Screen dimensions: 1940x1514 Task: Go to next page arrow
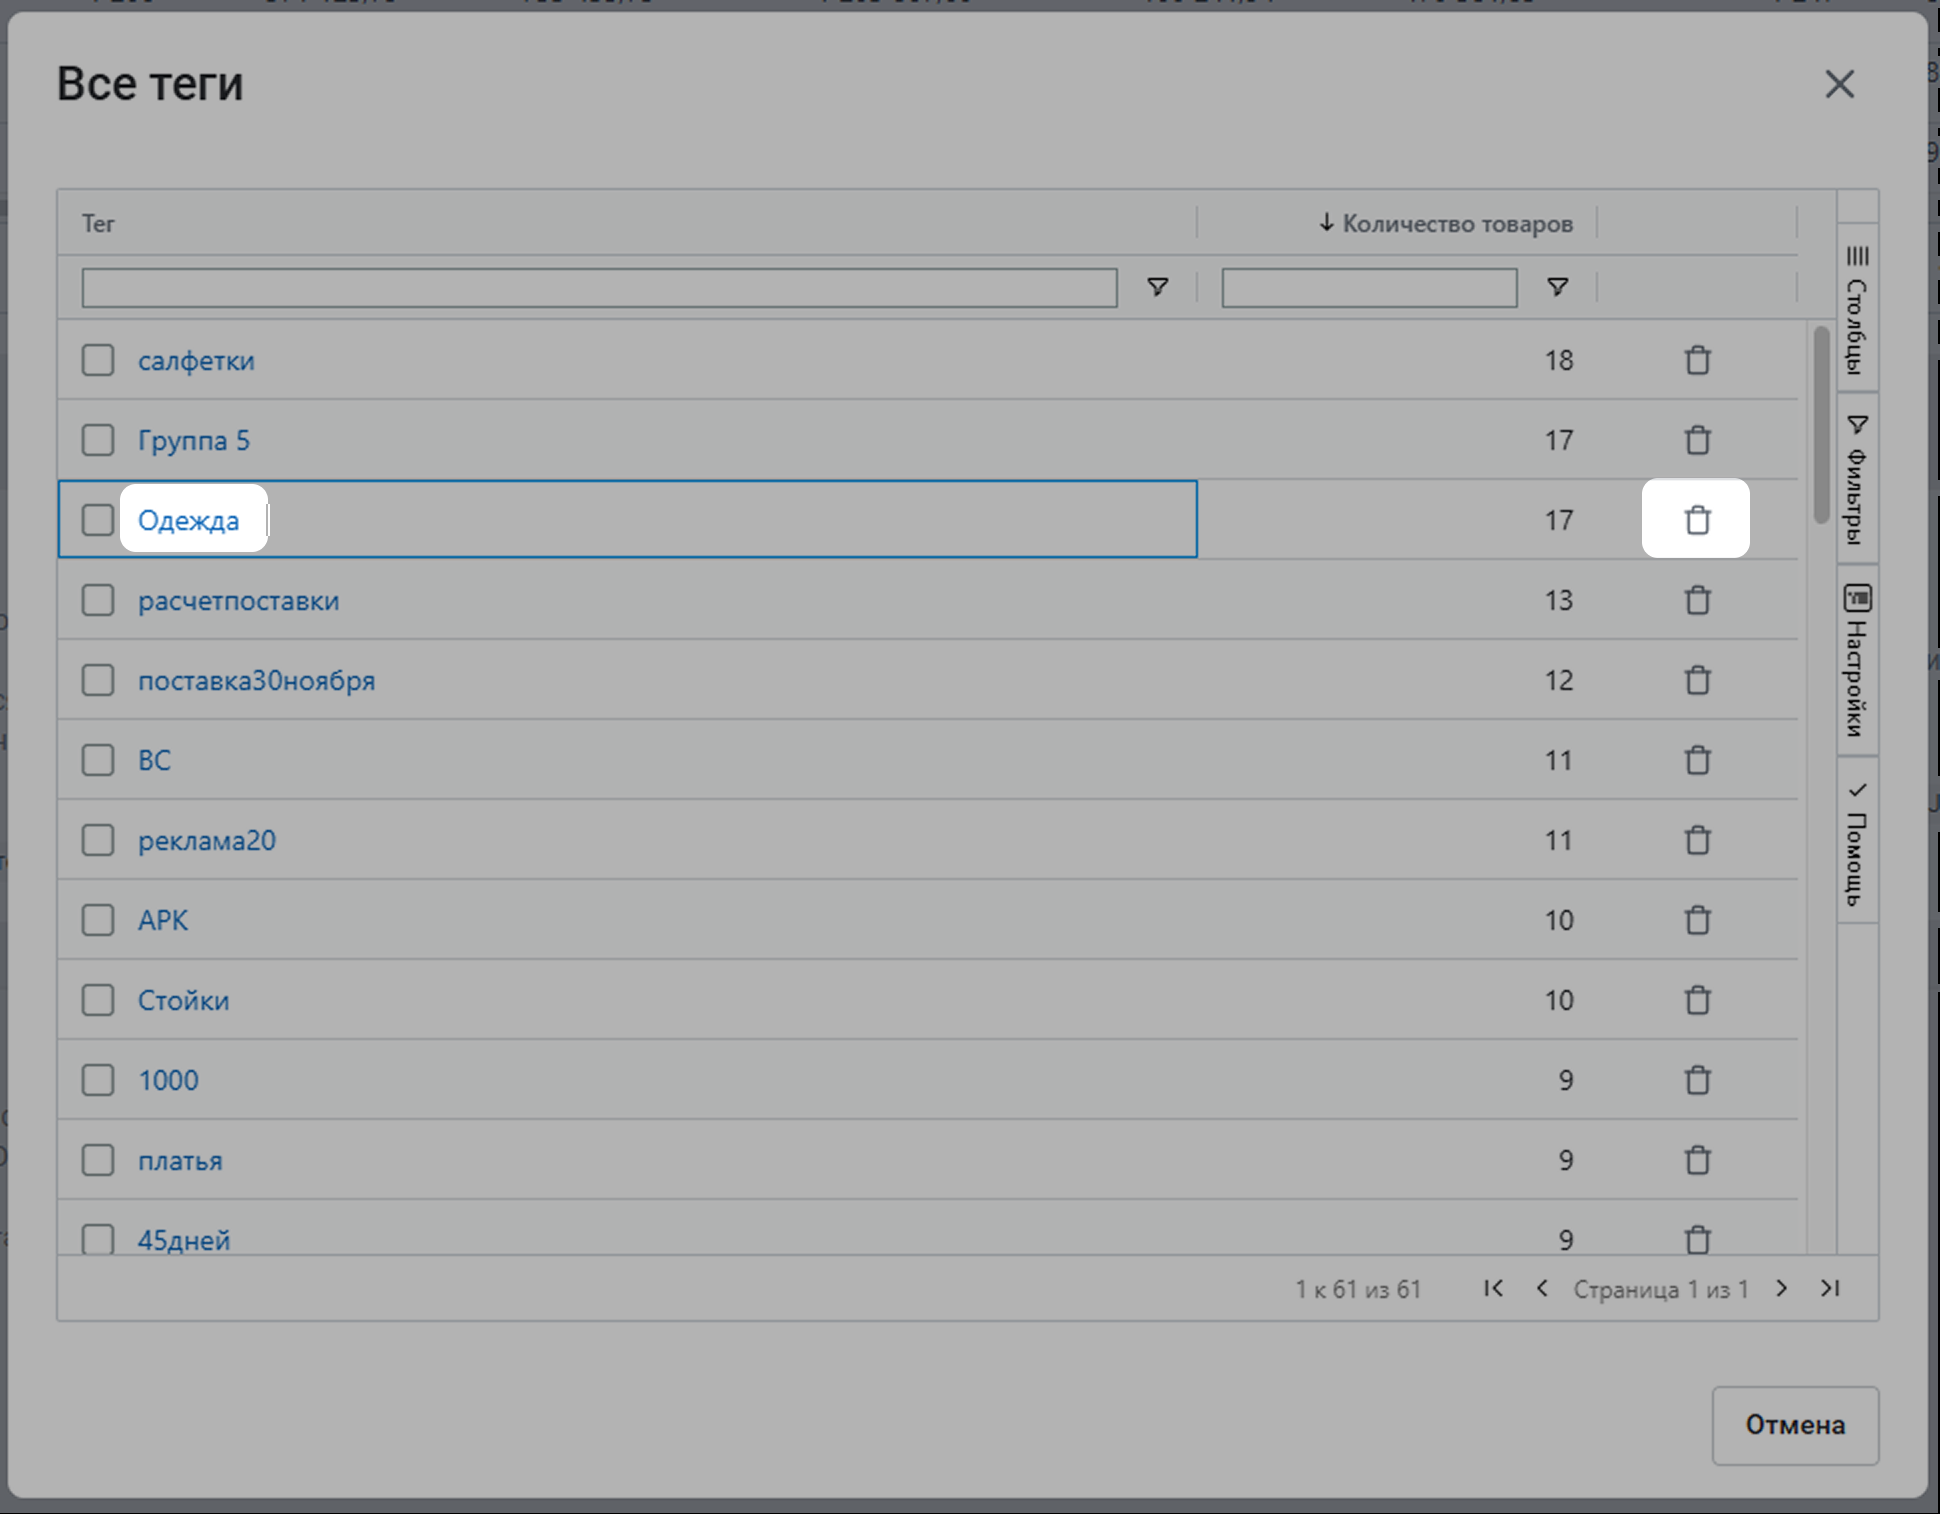(1781, 1288)
